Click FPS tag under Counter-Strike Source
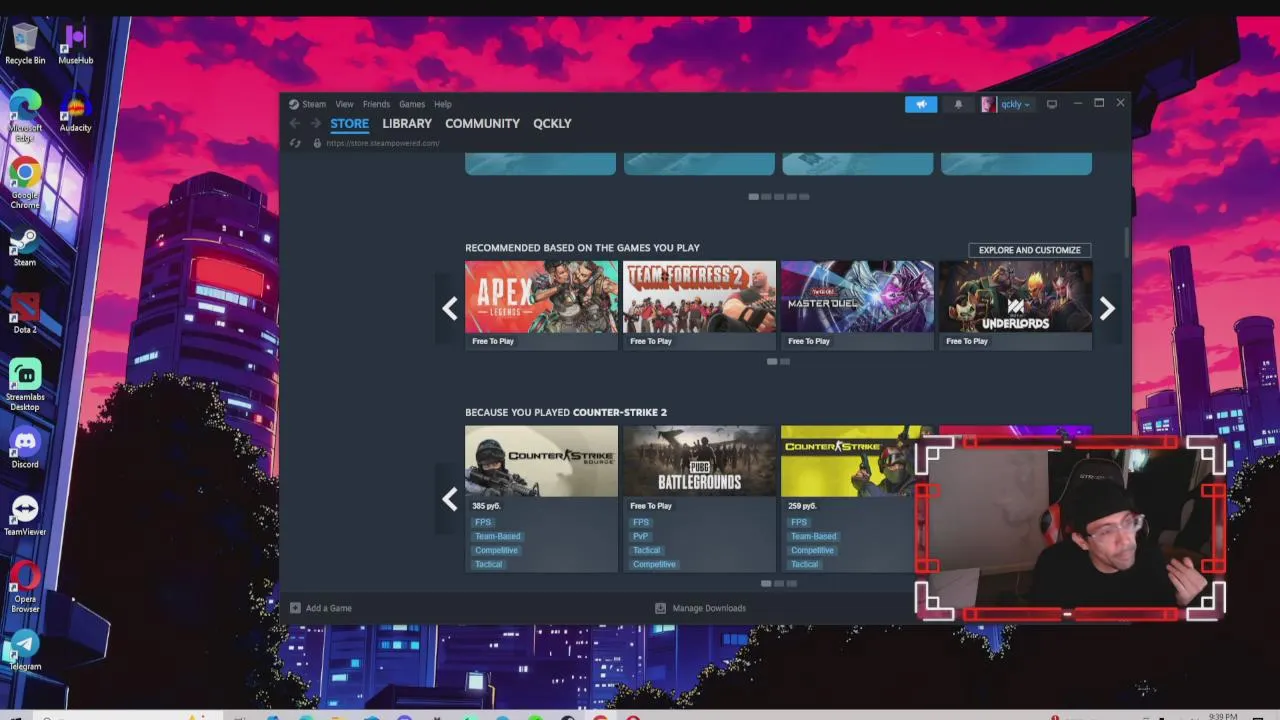Screen dimensions: 1280x720 (483, 522)
